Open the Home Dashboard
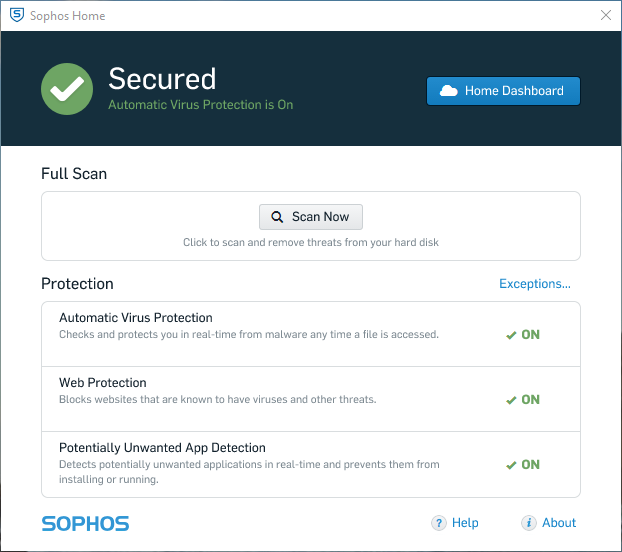Screen dimensions: 622x552 click(503, 91)
